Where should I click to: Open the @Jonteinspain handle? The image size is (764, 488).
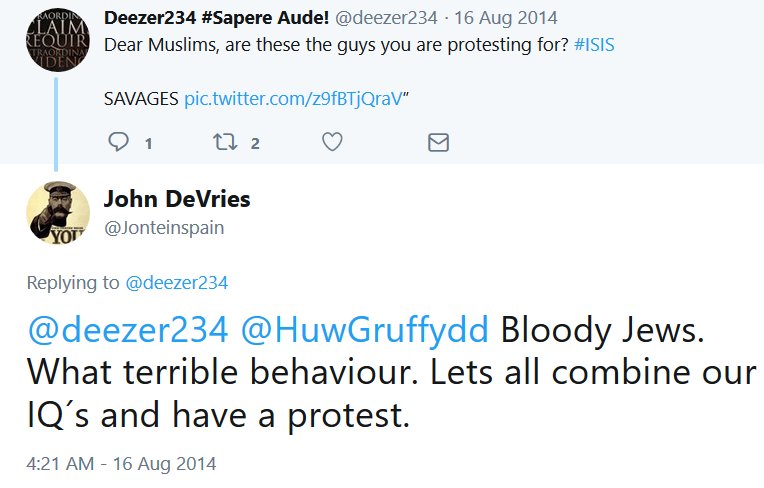[164, 227]
